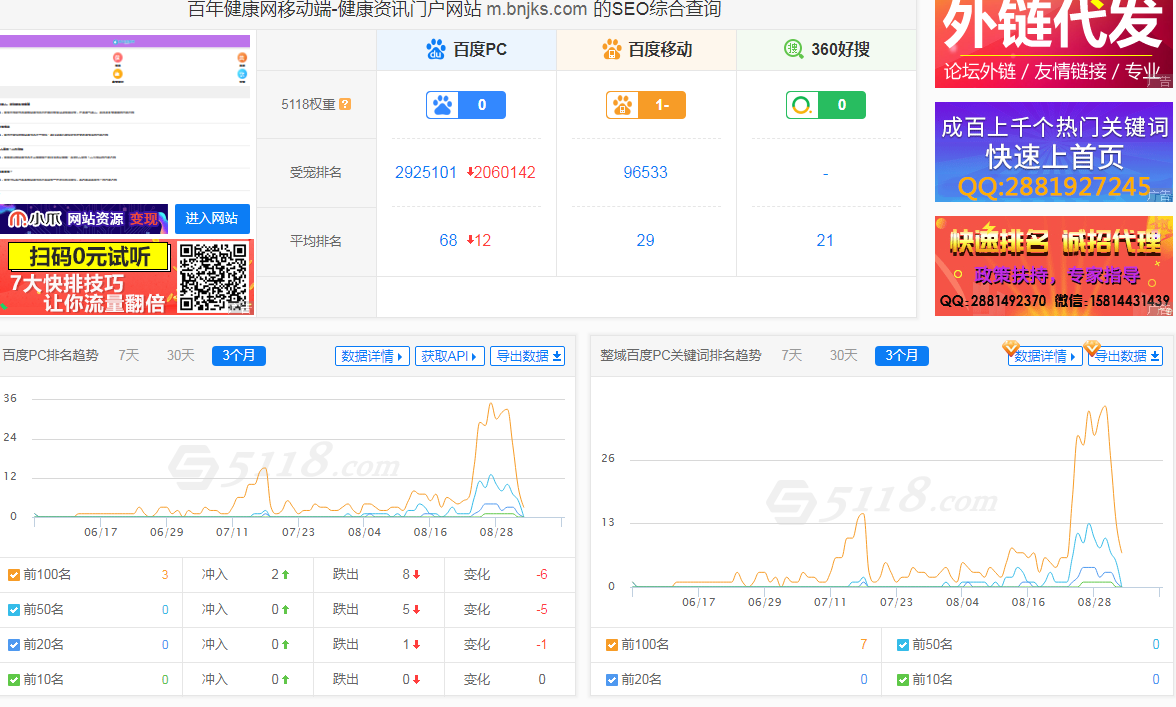Toggle the 前50名 checkbox in left panel
Image resolution: width=1176 pixels, height=707 pixels.
[x=14, y=610]
